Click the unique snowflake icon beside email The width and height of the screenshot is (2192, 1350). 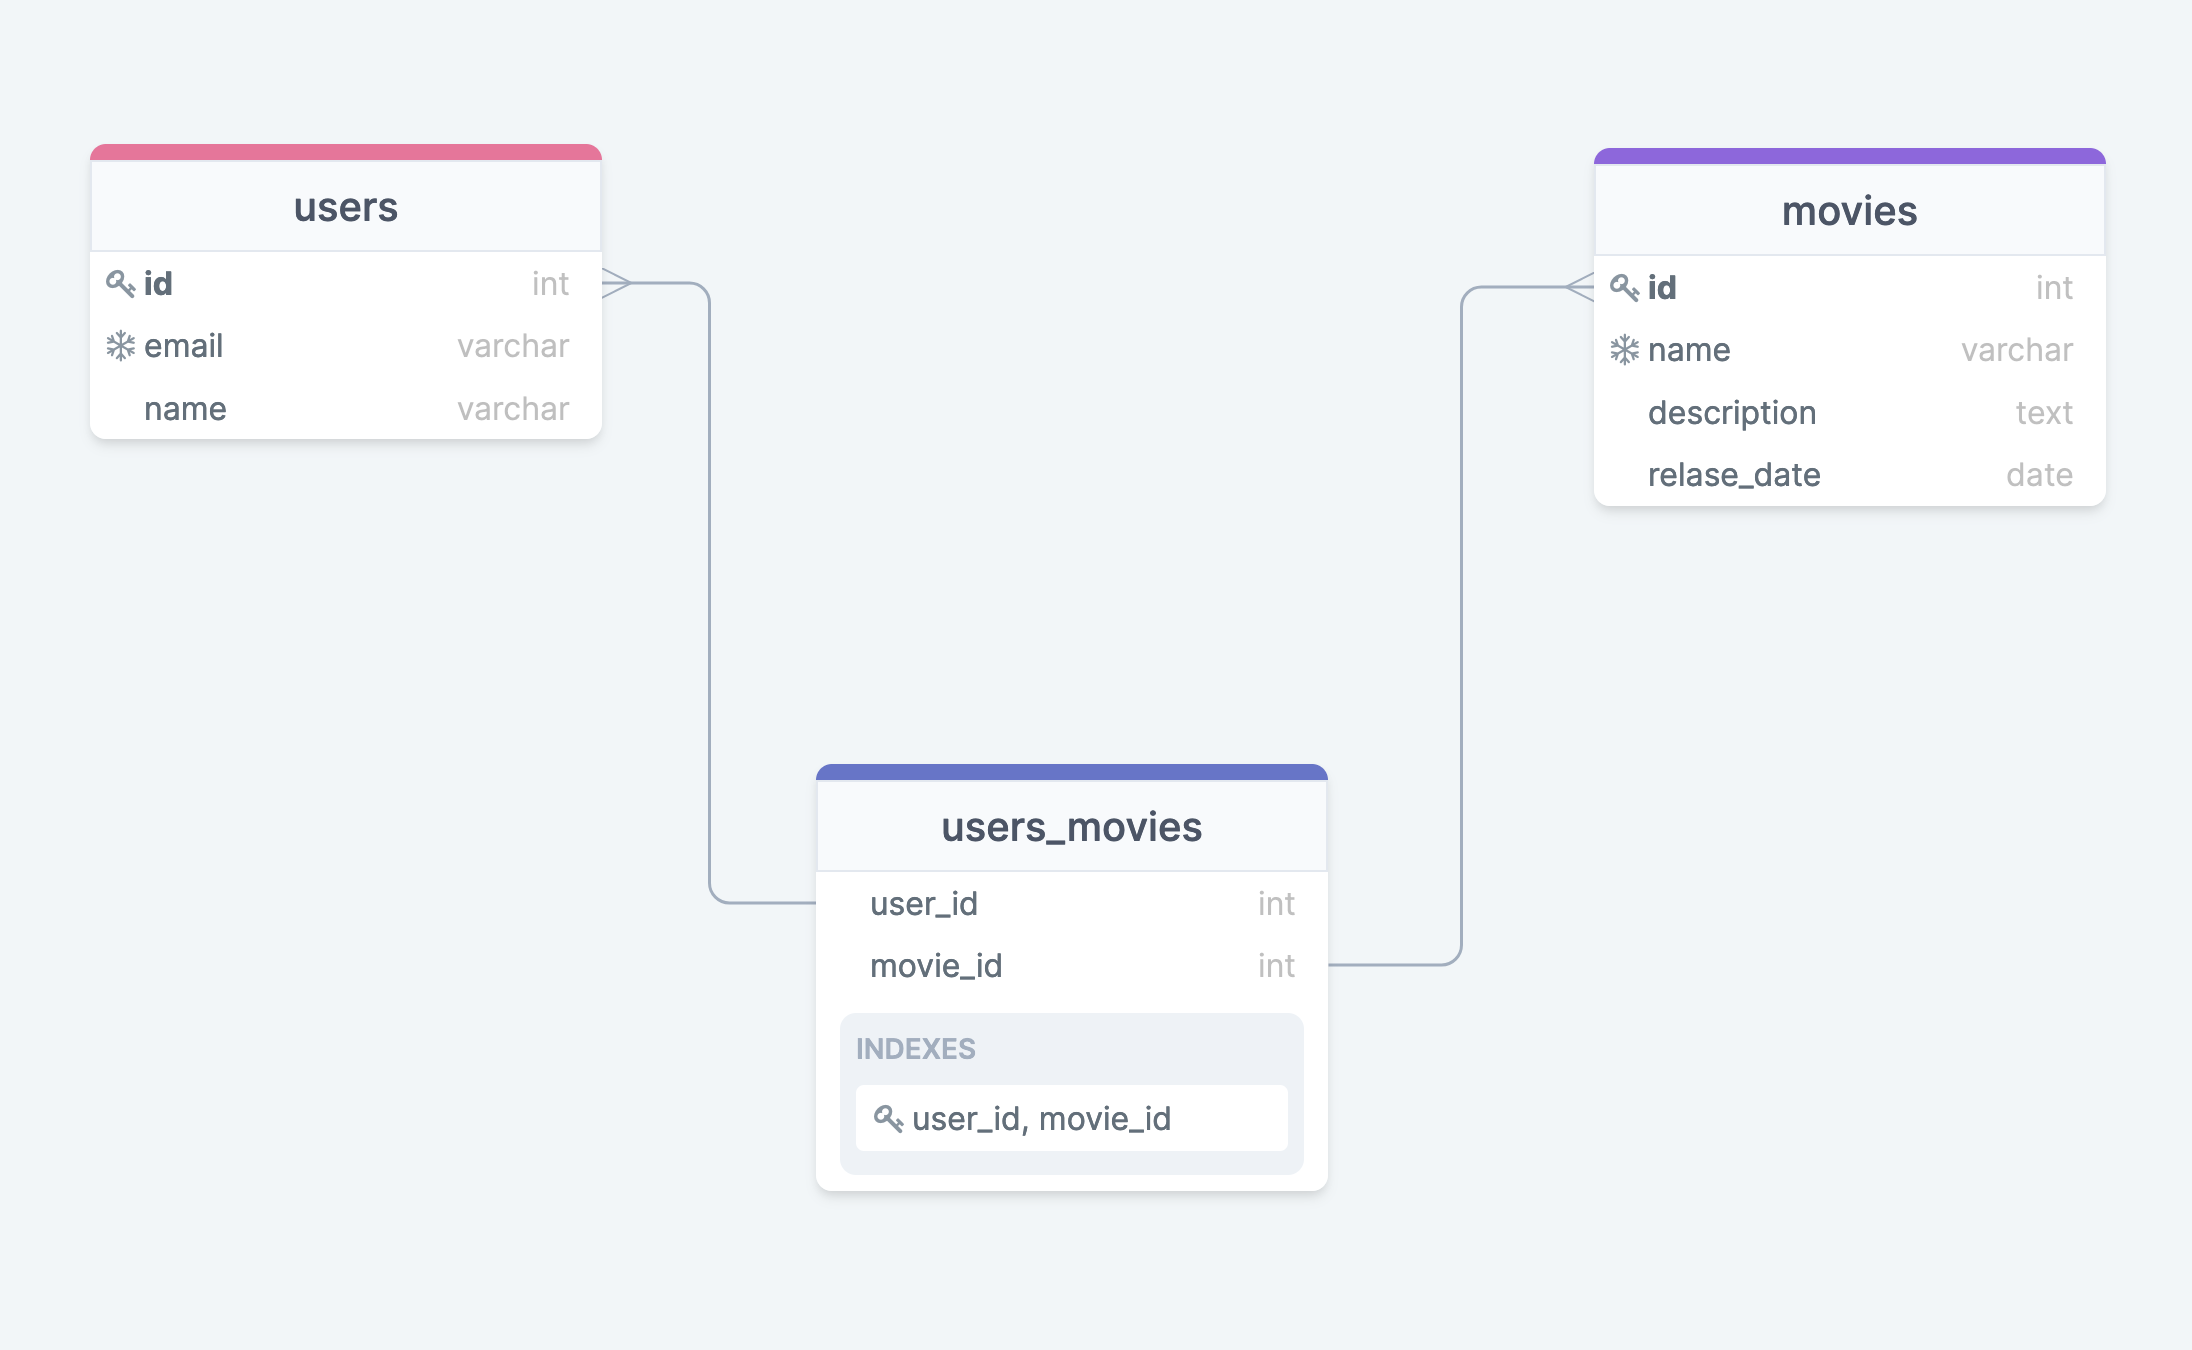[x=120, y=346]
